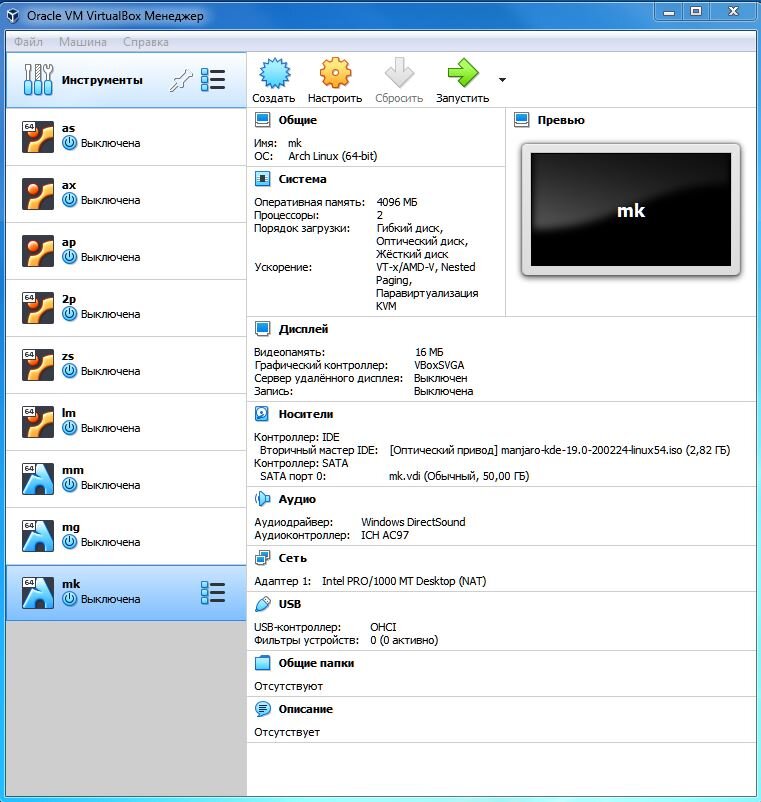Image resolution: width=761 pixels, height=802 pixels.
Task: Open the list menu icon for mk VM
Action: (213, 593)
